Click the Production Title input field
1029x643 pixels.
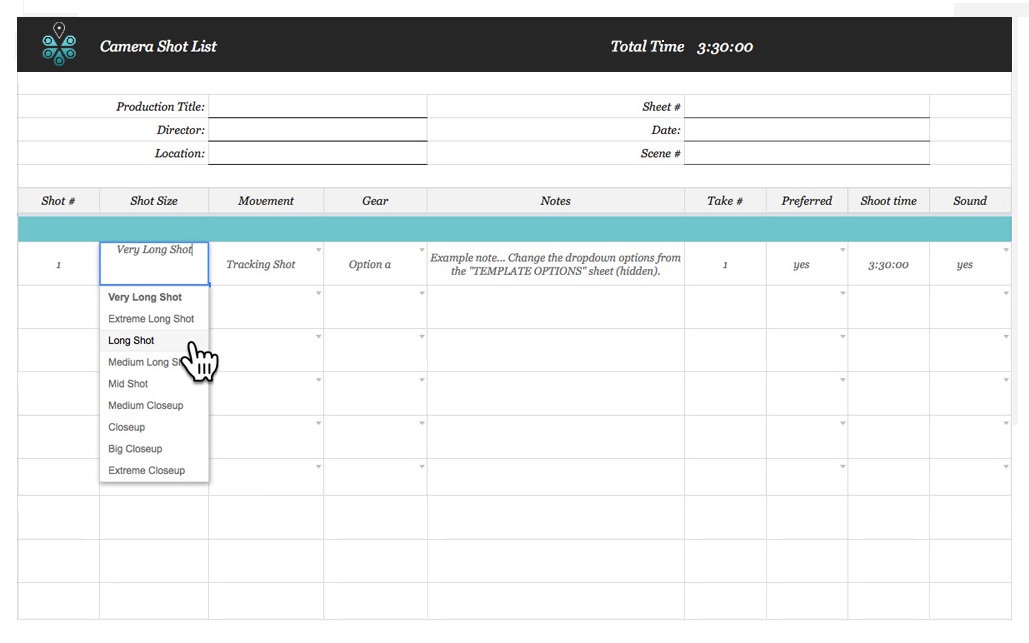click(x=317, y=107)
